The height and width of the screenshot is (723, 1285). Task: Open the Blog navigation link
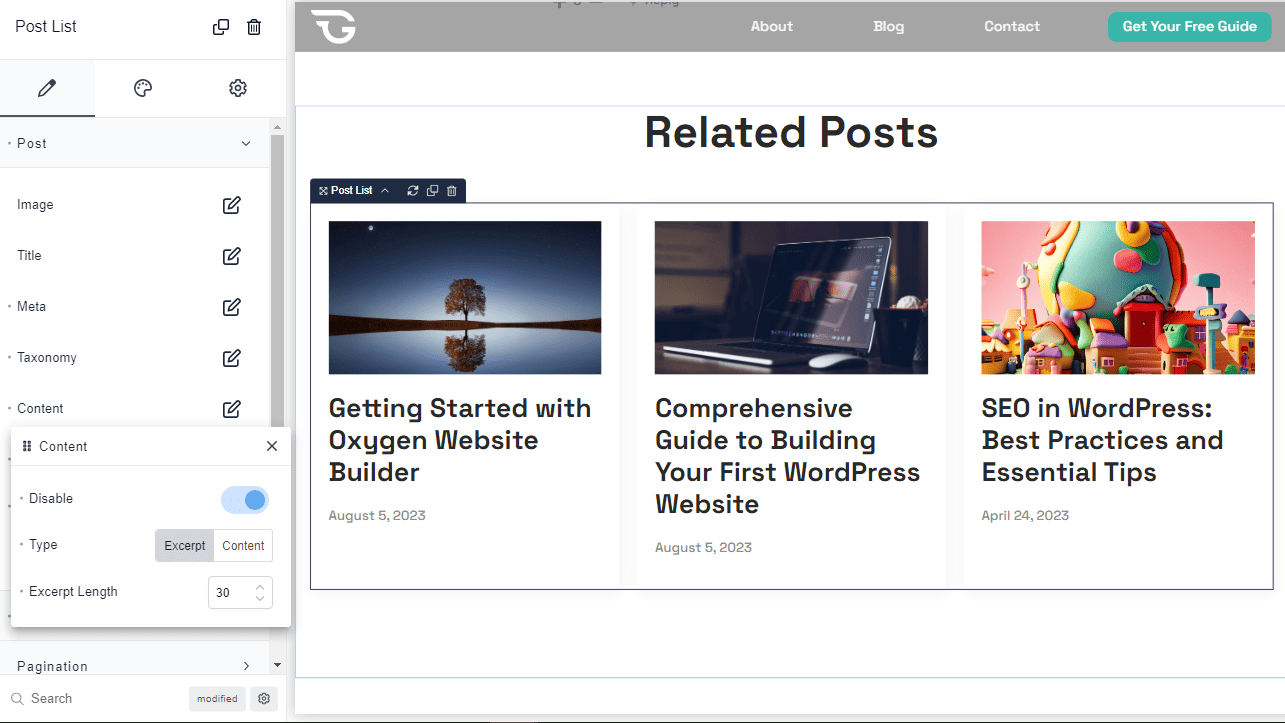(888, 27)
